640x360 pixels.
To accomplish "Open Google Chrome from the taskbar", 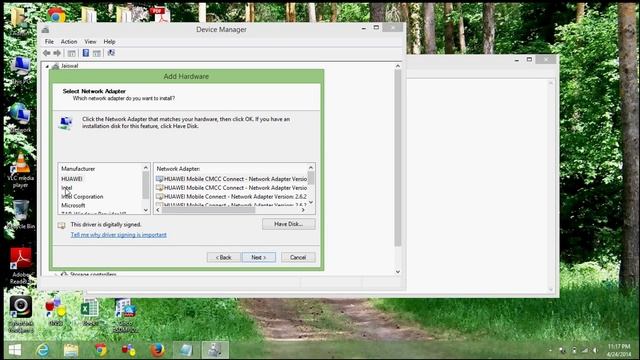I will tap(100, 350).
